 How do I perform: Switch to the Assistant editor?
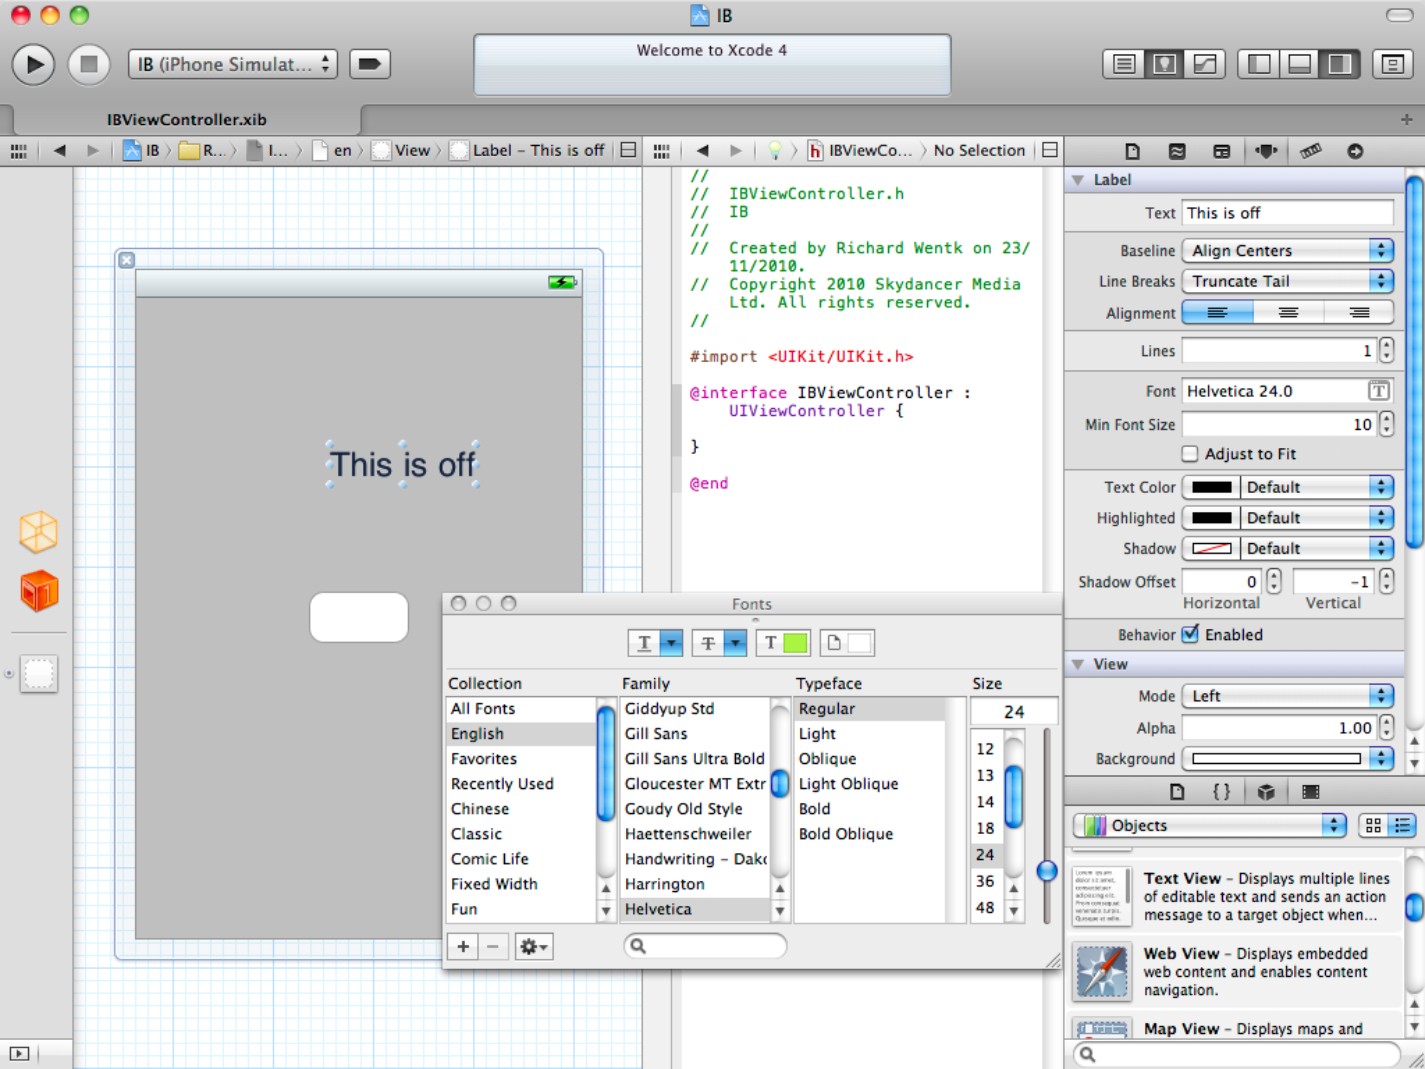(x=1164, y=64)
